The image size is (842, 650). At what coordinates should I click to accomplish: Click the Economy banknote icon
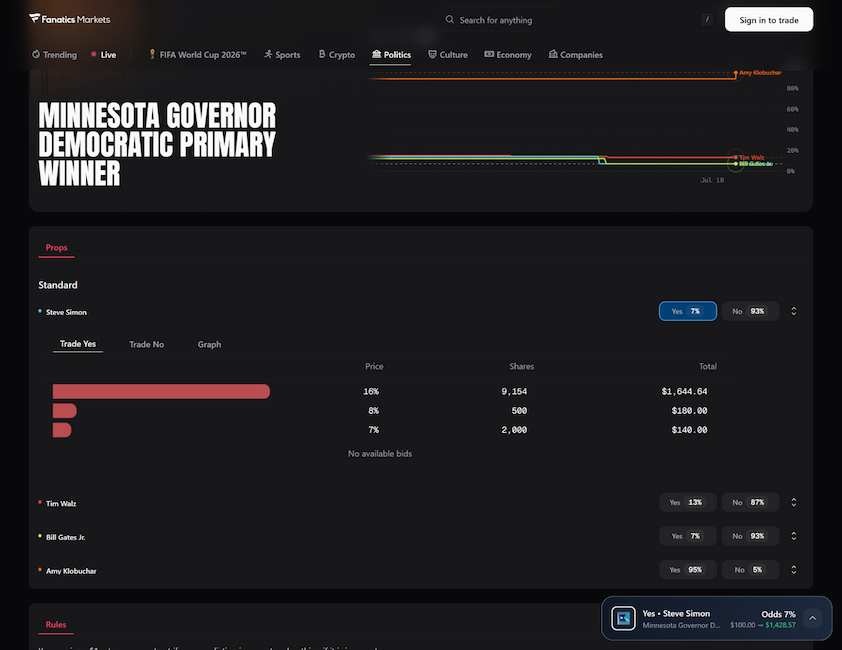(489, 54)
